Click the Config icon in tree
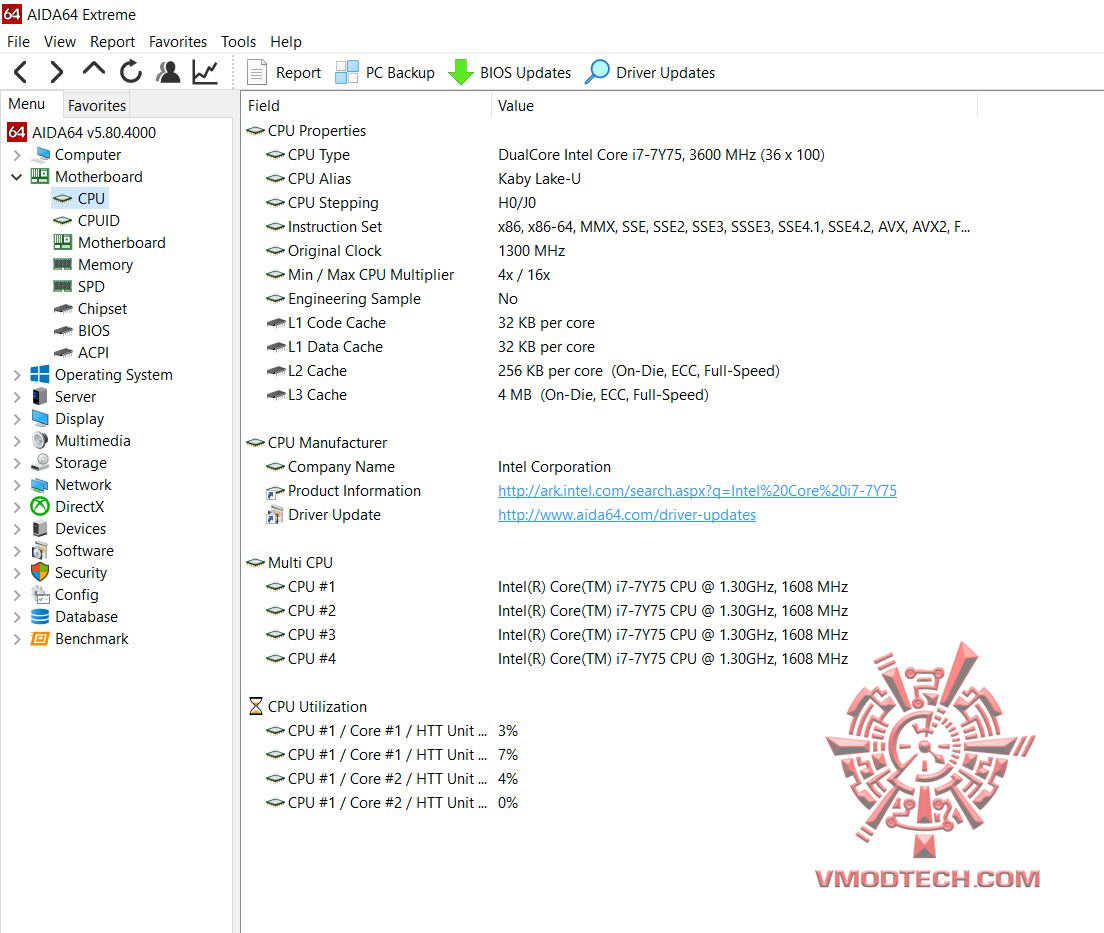Viewport: 1104px width, 933px height. 40,594
